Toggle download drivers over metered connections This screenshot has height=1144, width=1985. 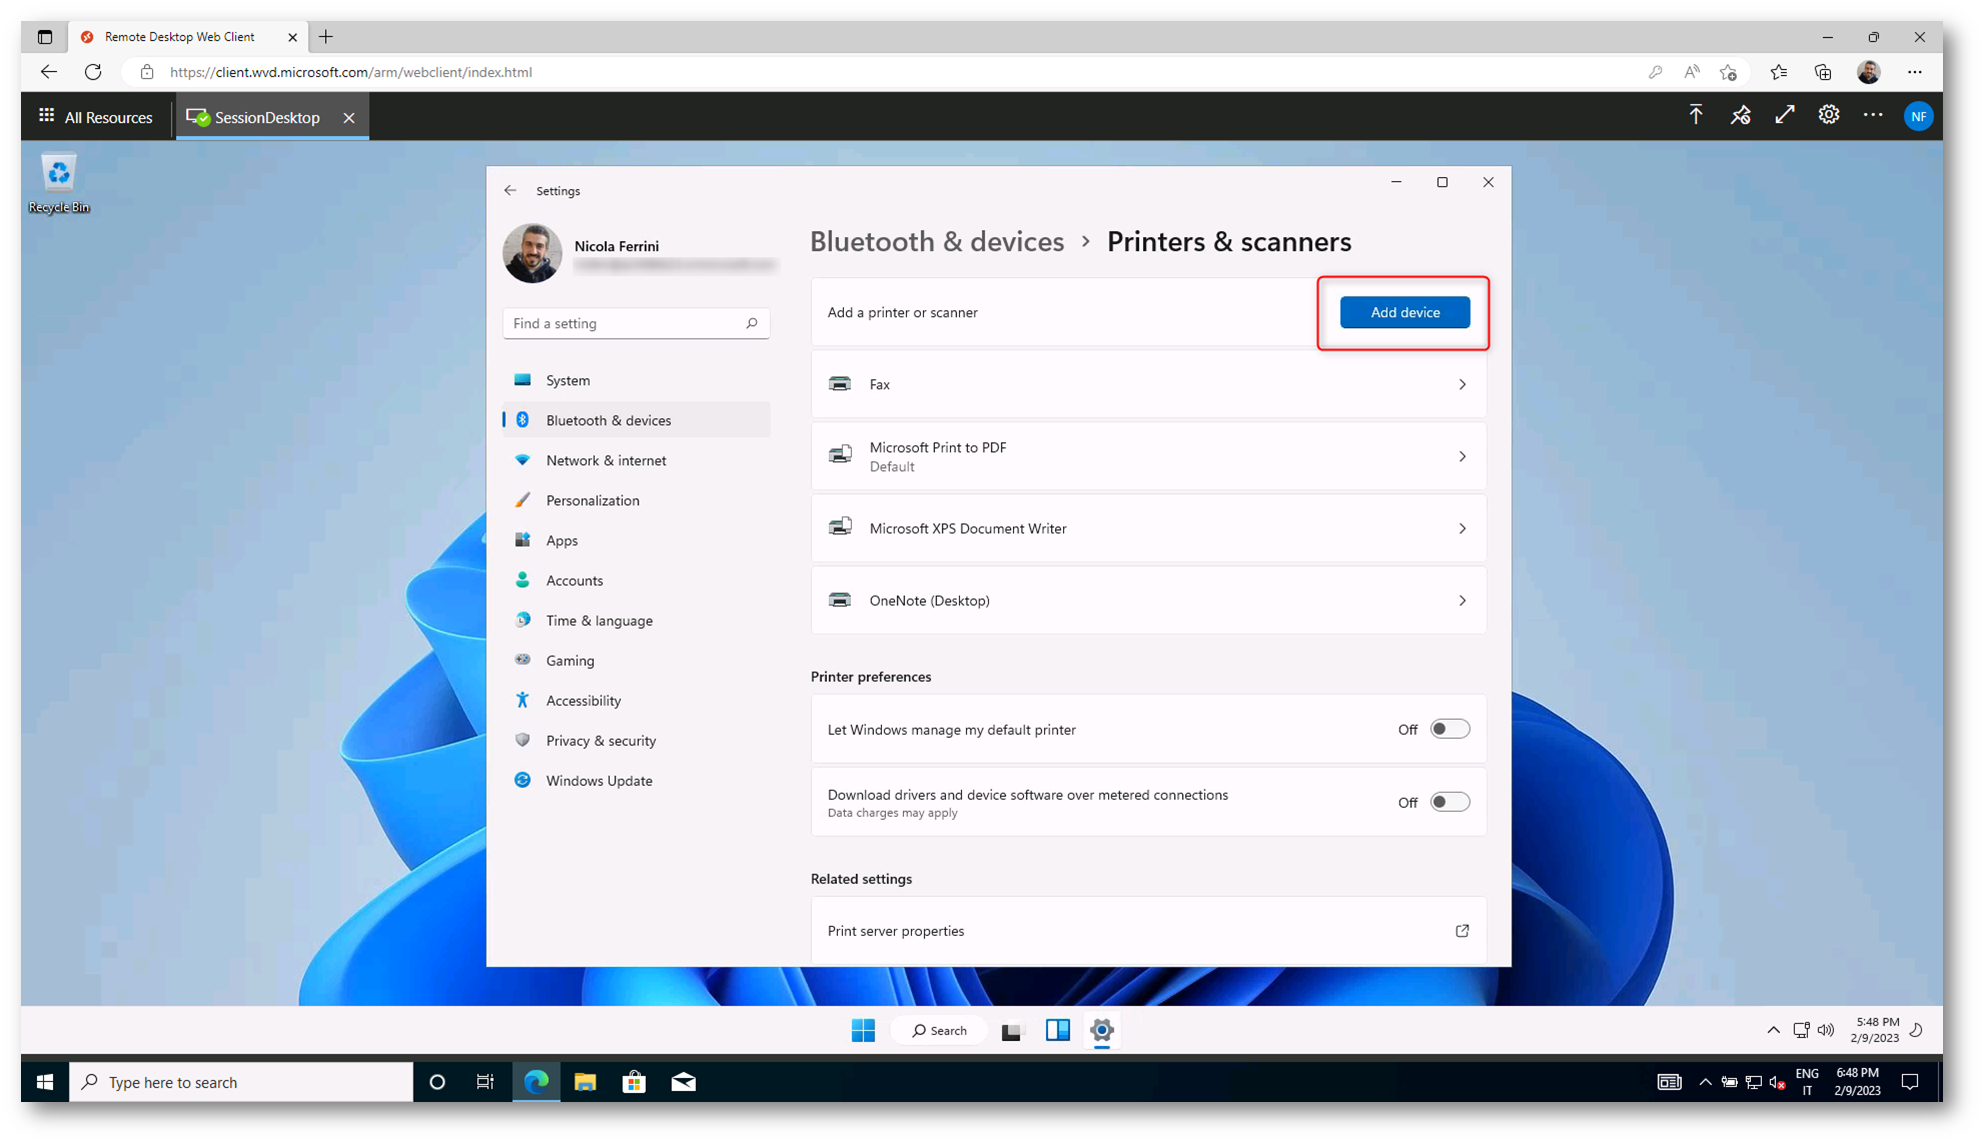1449,802
